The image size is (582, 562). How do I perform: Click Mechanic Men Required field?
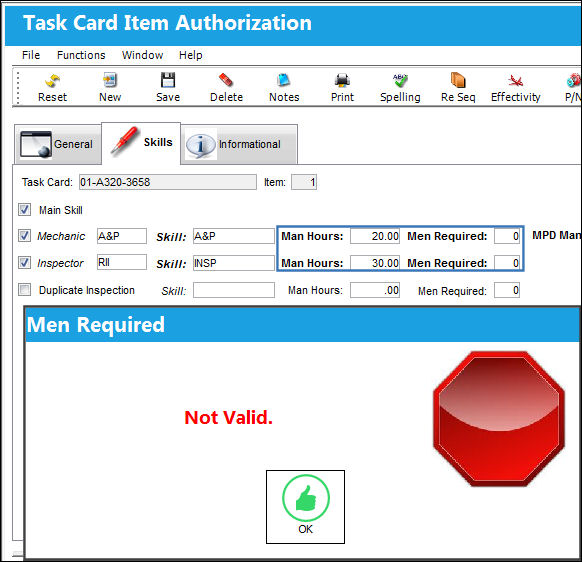pyautogui.click(x=507, y=236)
